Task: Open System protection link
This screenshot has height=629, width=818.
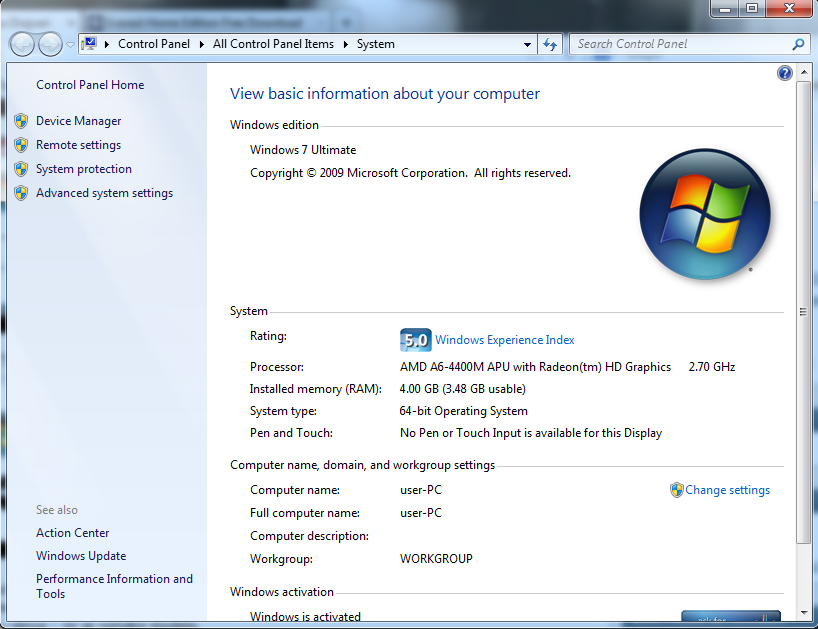Action: click(x=84, y=169)
